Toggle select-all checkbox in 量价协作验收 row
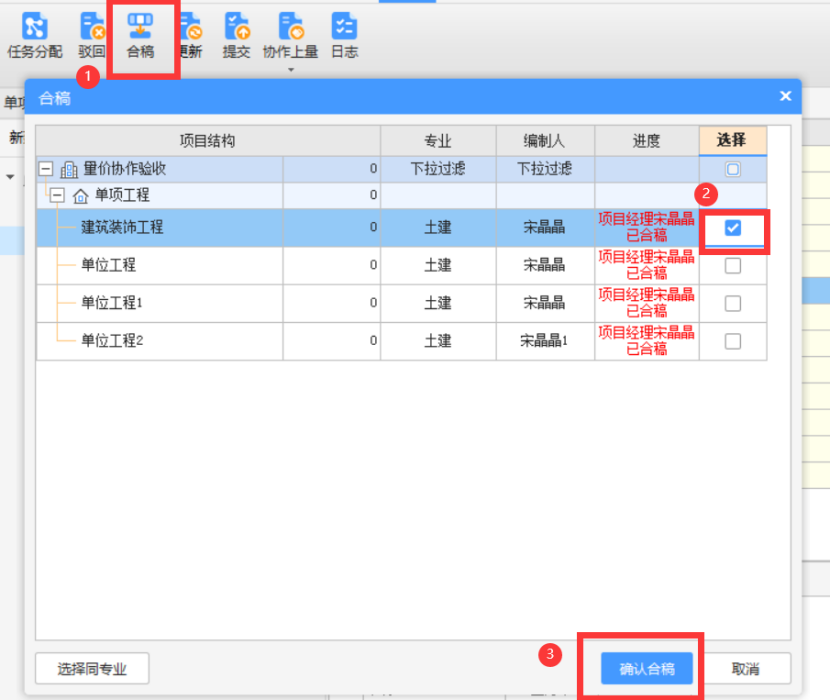830x700 pixels. 733,169
